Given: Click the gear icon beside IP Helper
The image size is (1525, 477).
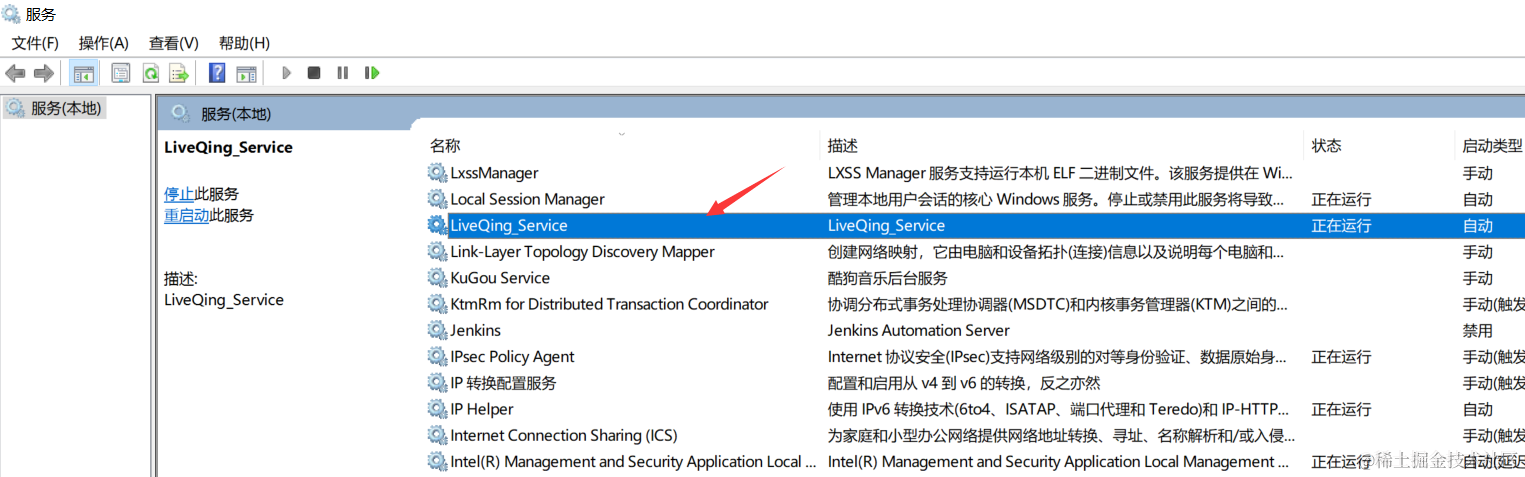Looking at the screenshot, I should (437, 409).
